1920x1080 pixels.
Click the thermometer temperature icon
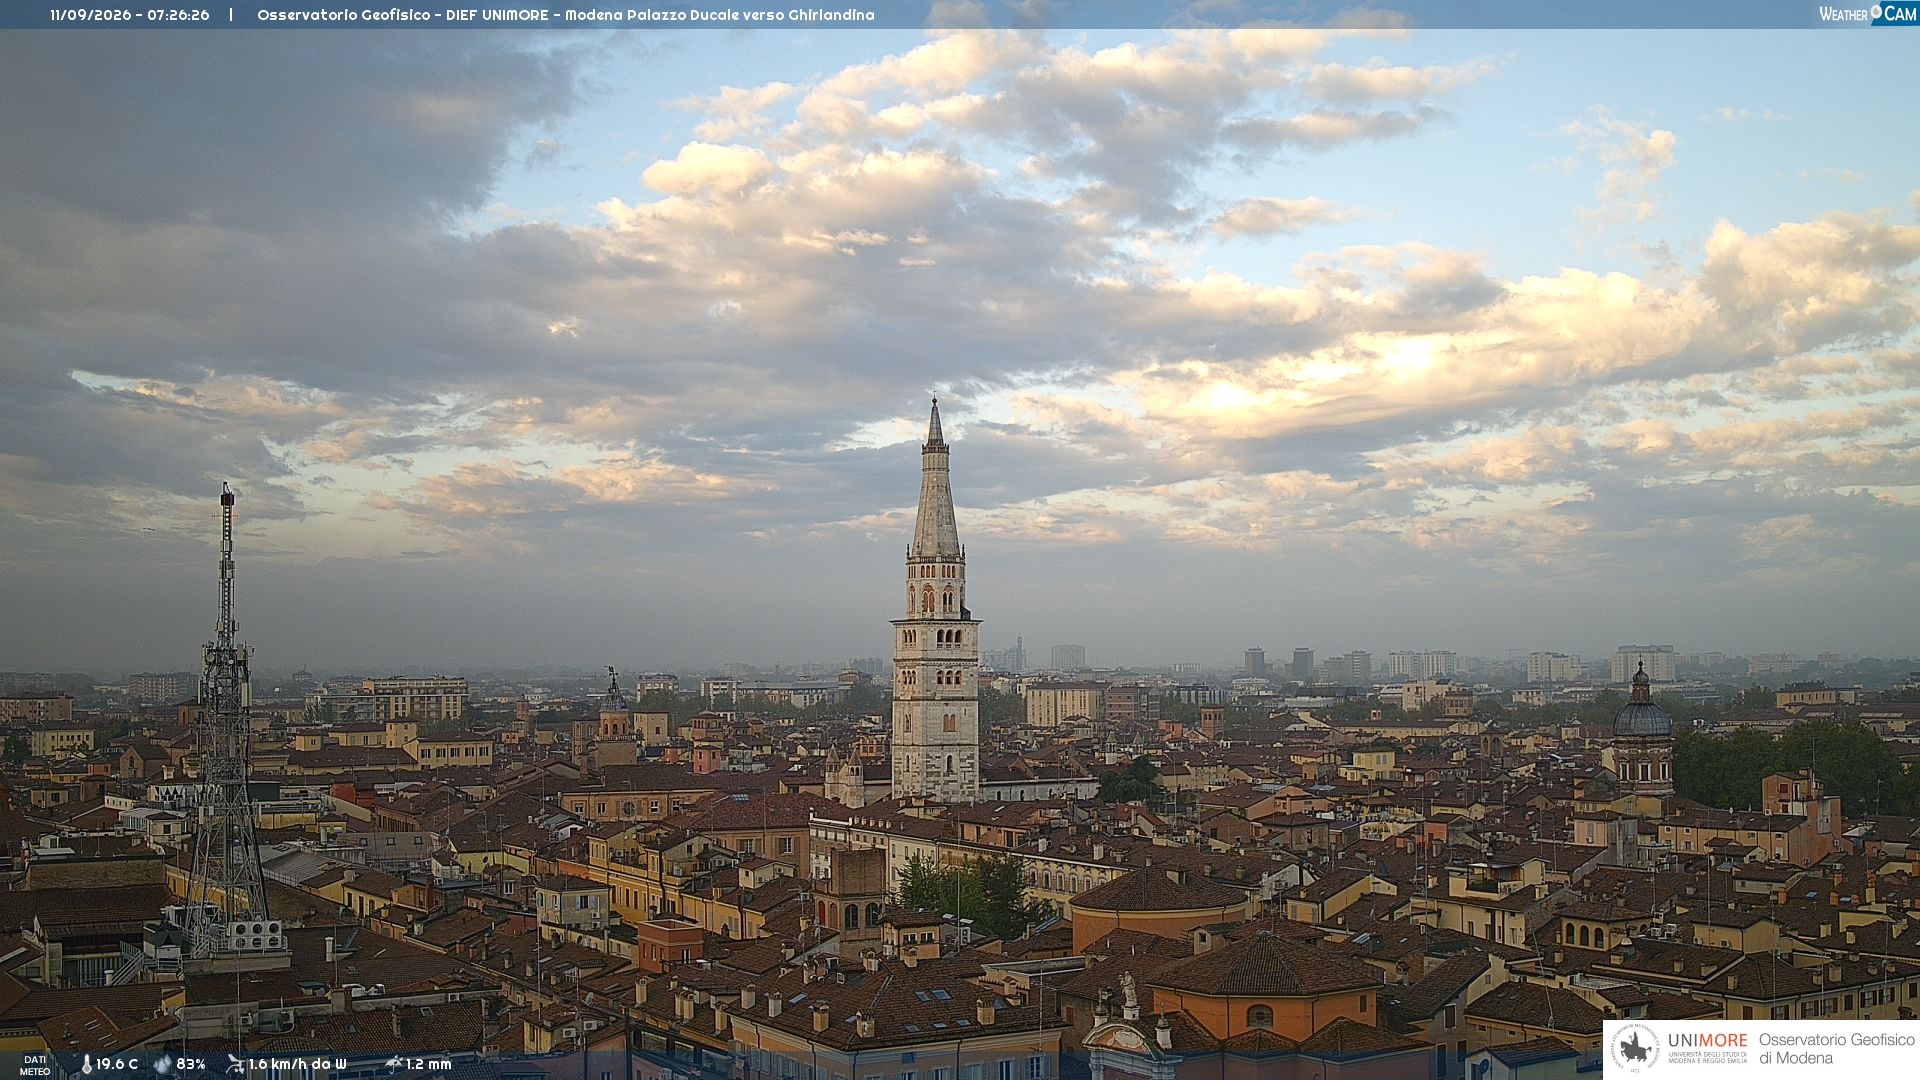pos(87,1064)
